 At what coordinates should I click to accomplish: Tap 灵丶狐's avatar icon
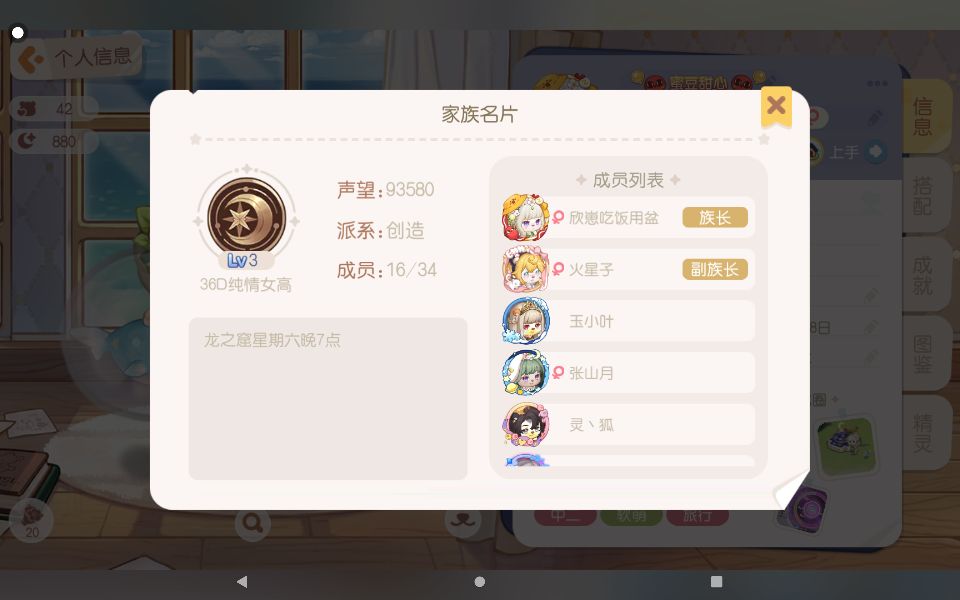point(525,424)
